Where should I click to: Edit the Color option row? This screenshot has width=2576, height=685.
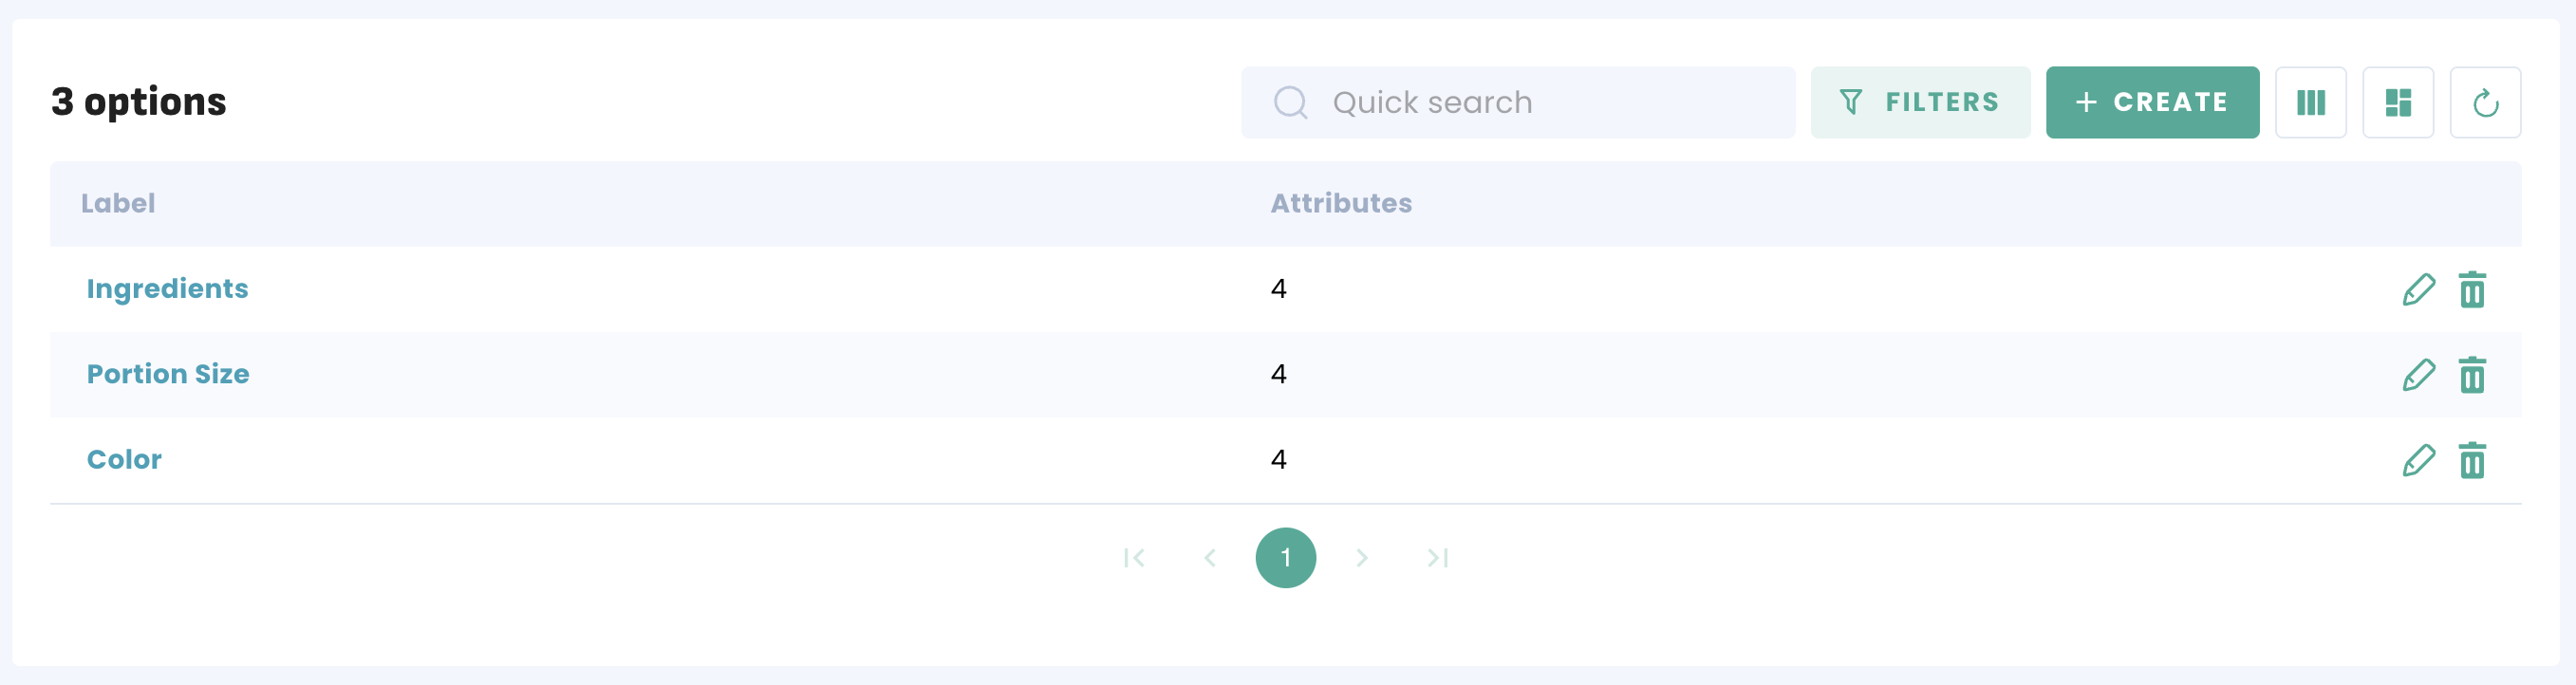[x=2418, y=460]
